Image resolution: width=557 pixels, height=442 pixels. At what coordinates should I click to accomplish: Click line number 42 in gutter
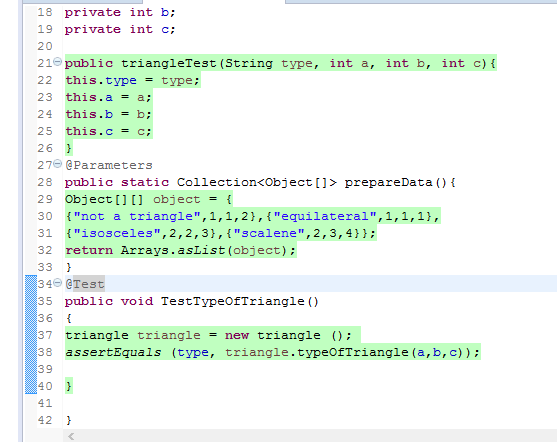click(x=45, y=420)
